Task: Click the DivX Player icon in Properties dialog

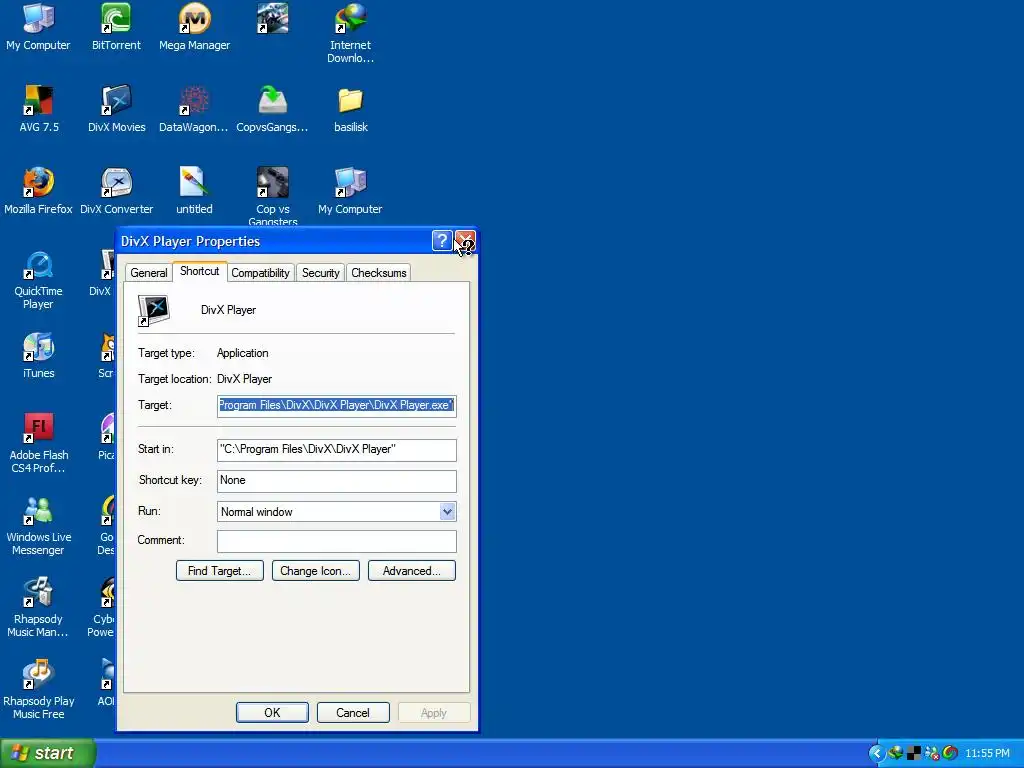Action: point(154,310)
